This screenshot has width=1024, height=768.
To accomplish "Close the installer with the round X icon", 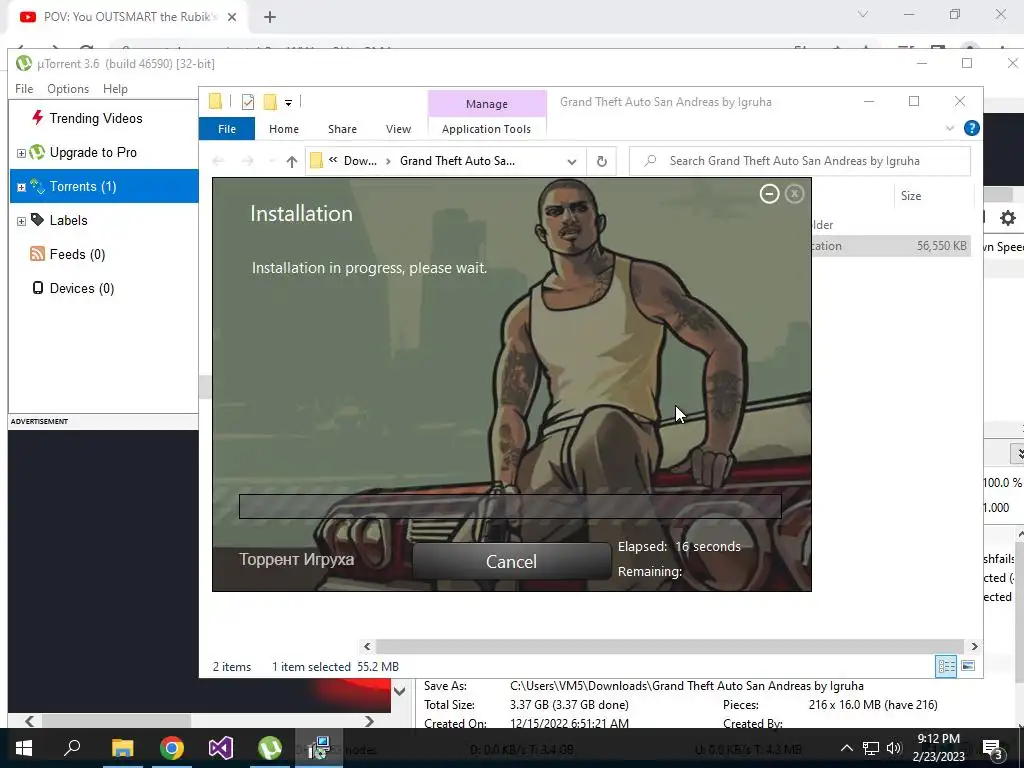I will (x=794, y=194).
